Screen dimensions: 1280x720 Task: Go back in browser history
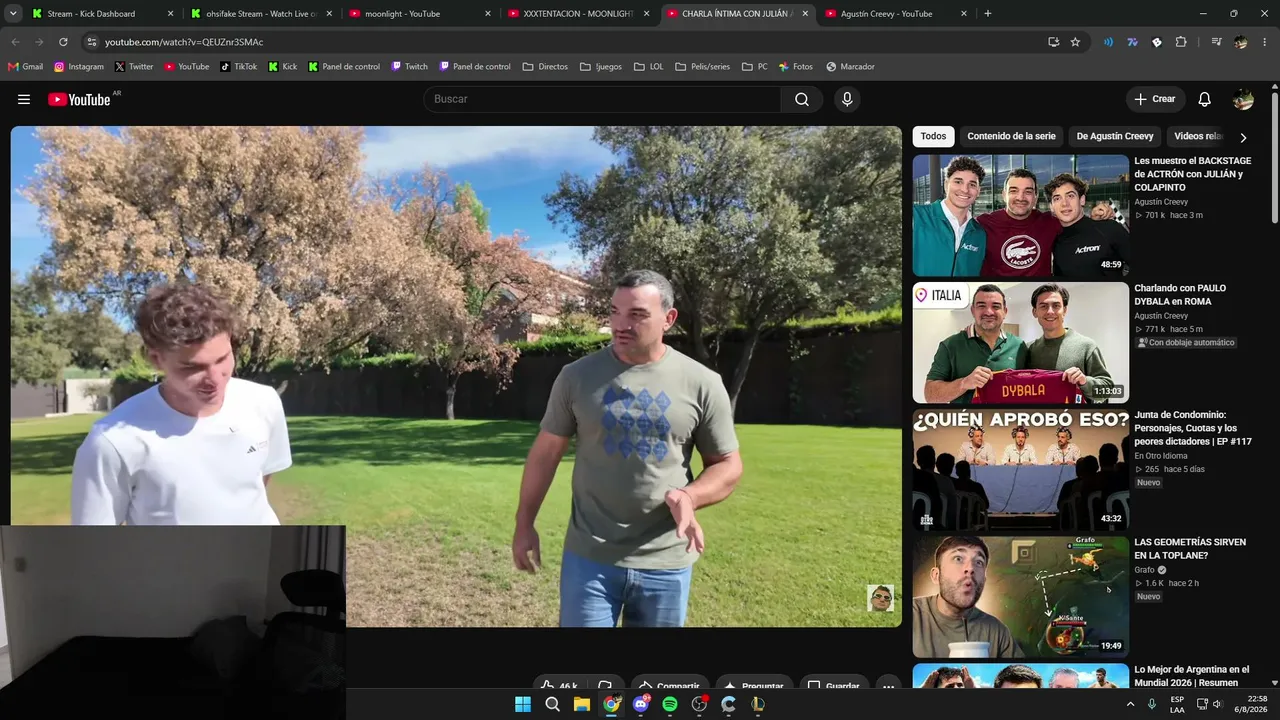15,42
